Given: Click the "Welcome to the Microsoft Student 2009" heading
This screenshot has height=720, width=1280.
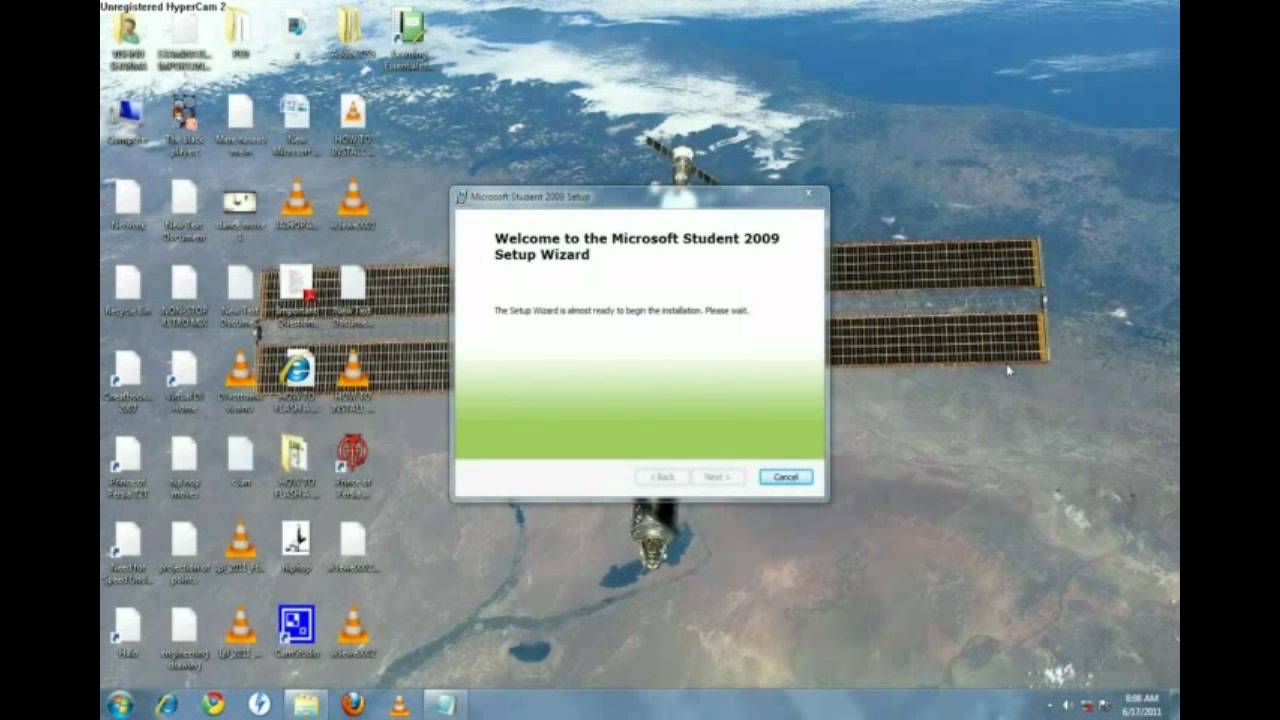Looking at the screenshot, I should 637,246.
